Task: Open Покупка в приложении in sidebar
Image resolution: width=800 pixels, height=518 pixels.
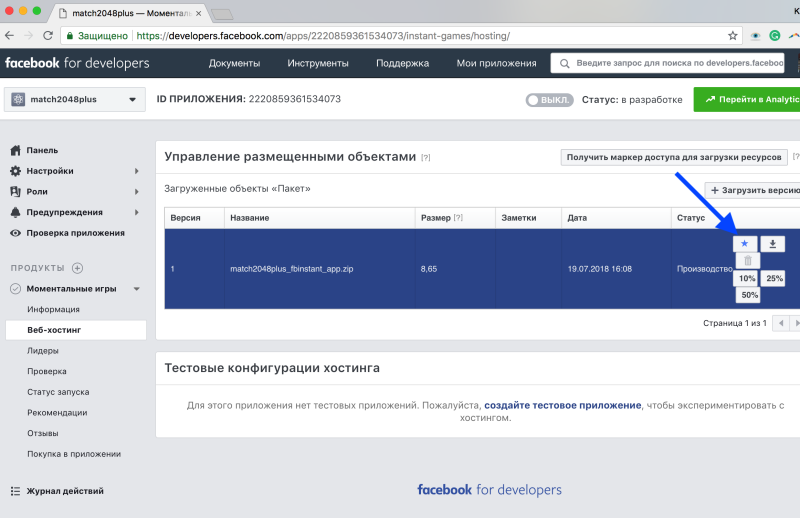Action: tap(74, 454)
